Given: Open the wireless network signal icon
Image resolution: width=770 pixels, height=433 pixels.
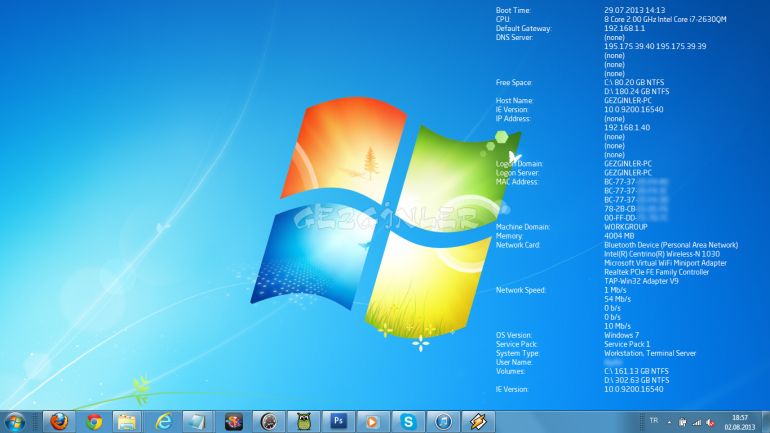Looking at the screenshot, I should [697, 422].
